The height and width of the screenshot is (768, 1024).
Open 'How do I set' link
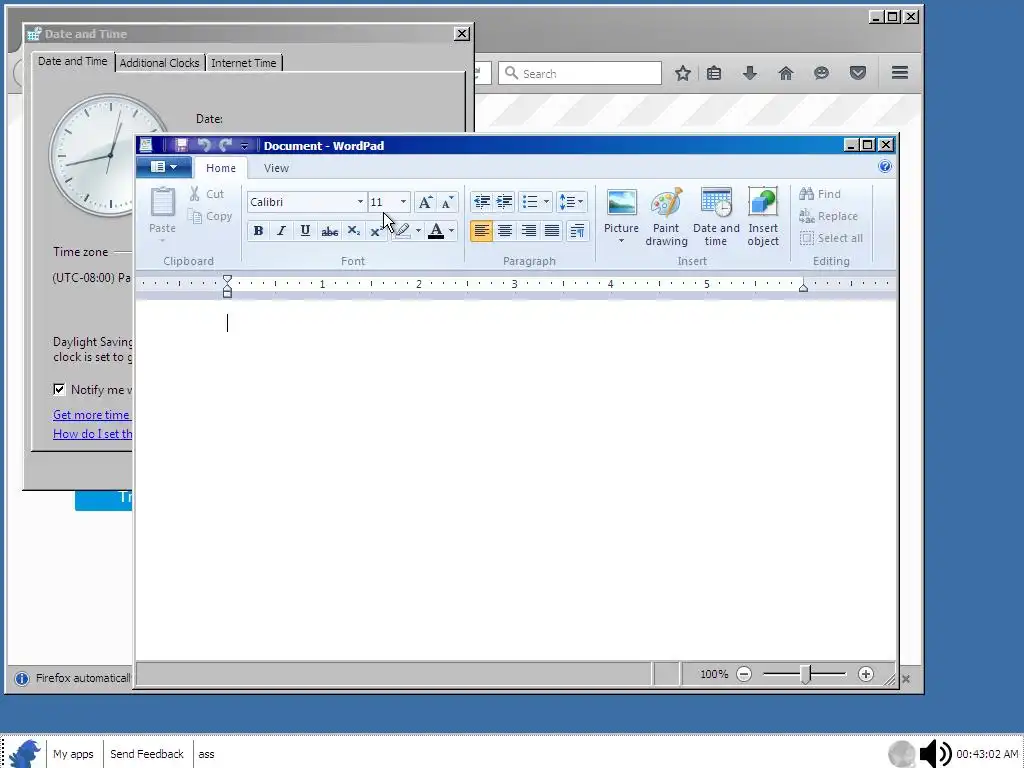click(93, 434)
